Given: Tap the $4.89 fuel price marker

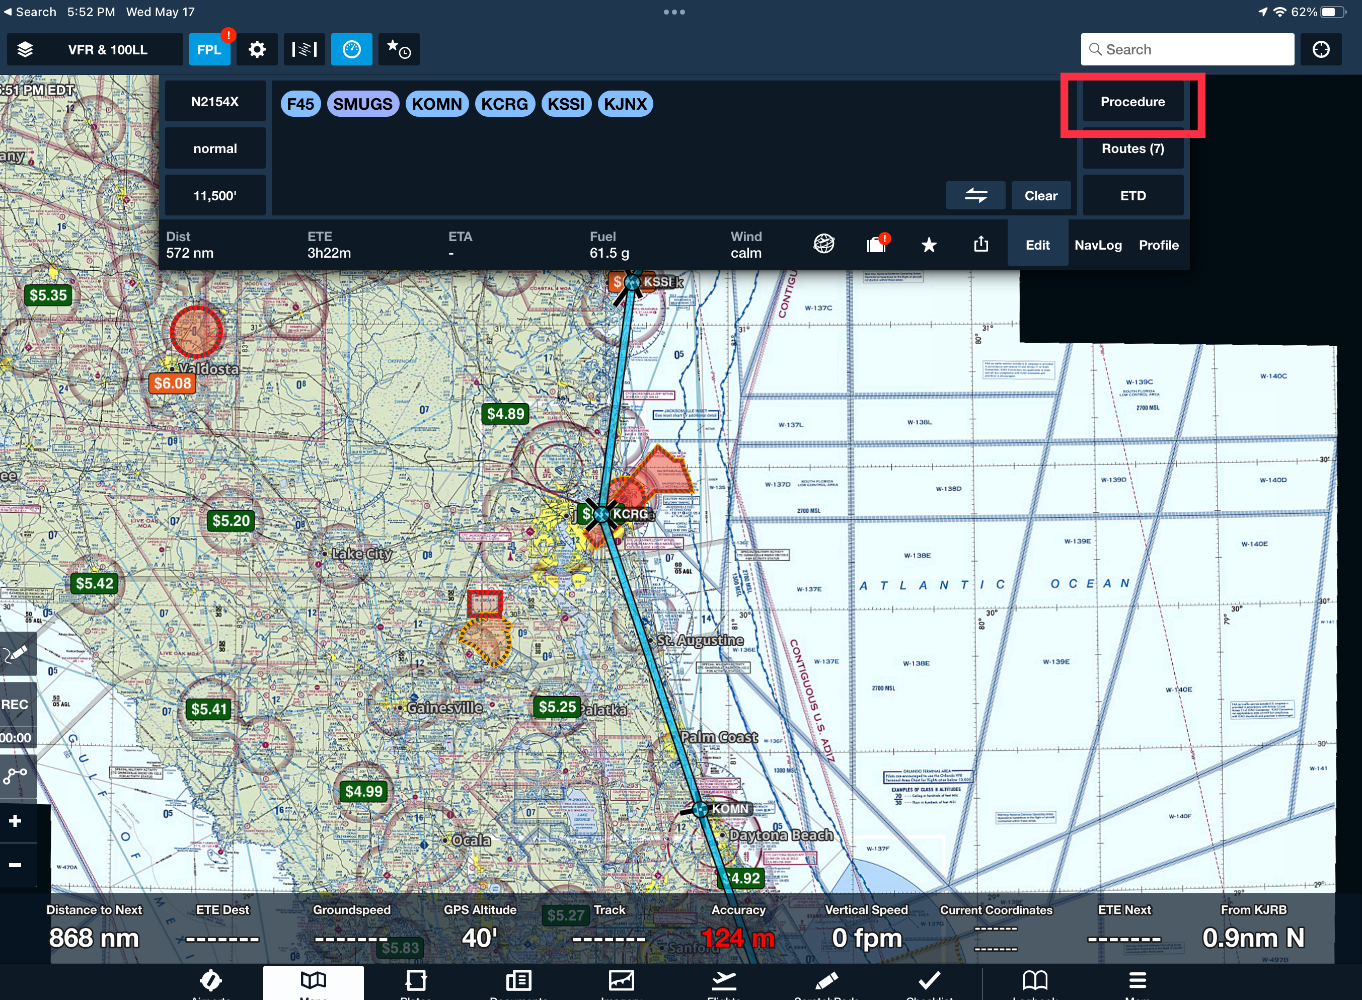Looking at the screenshot, I should pyautogui.click(x=505, y=413).
